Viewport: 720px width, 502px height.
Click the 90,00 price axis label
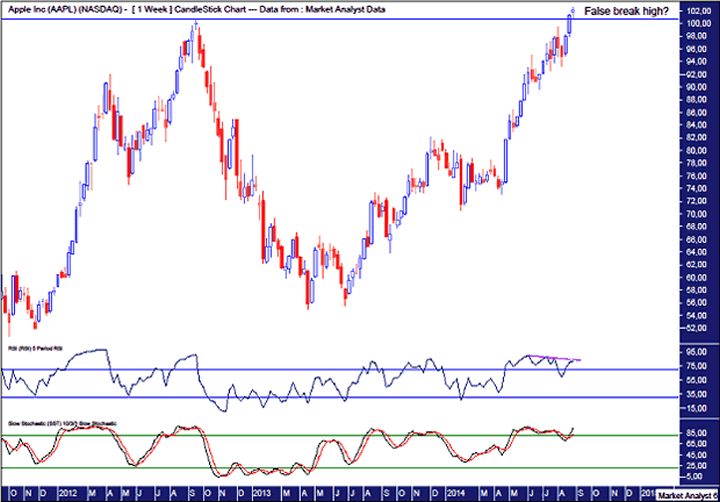point(697,87)
